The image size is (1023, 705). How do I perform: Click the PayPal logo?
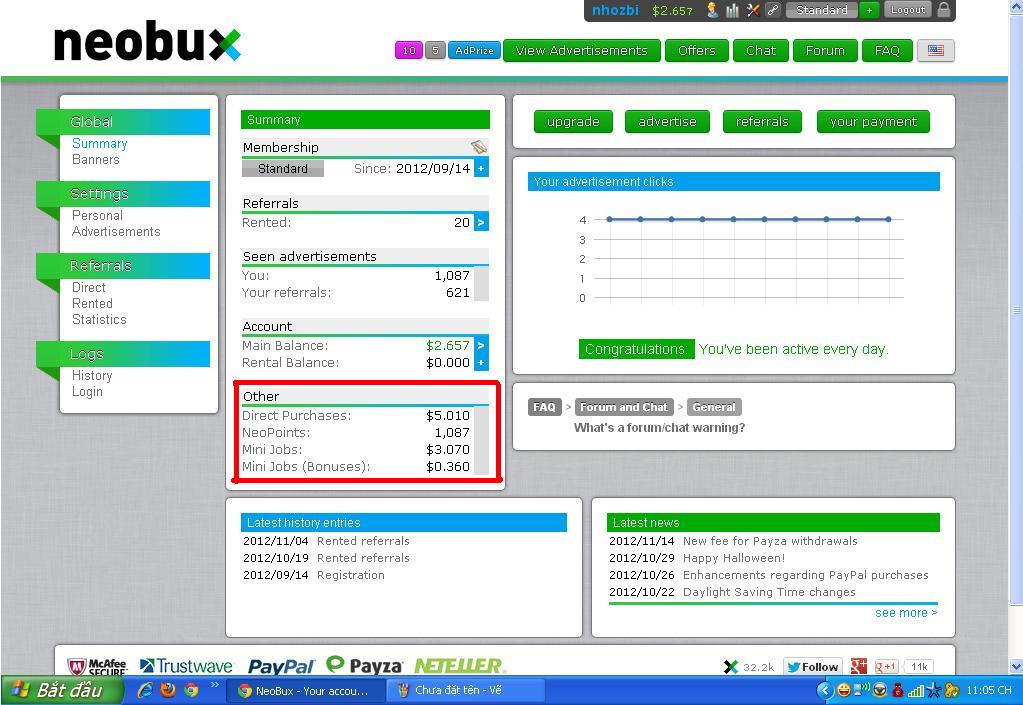point(281,667)
